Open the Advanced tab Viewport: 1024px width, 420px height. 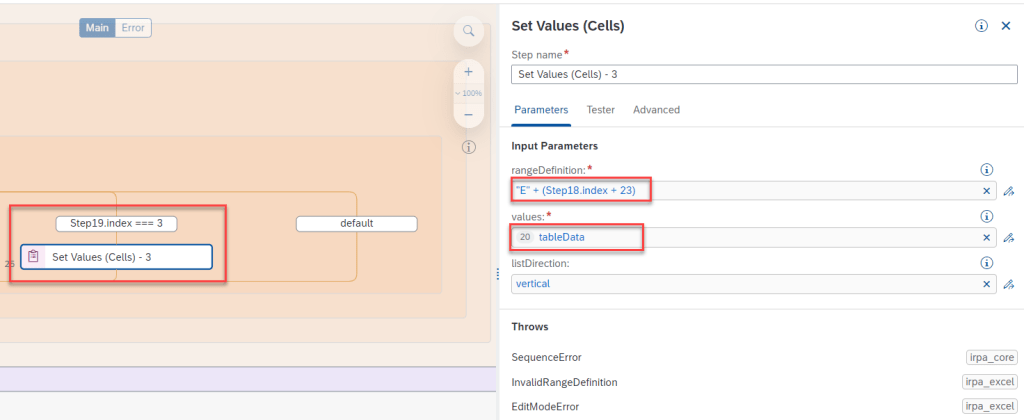pyautogui.click(x=656, y=110)
